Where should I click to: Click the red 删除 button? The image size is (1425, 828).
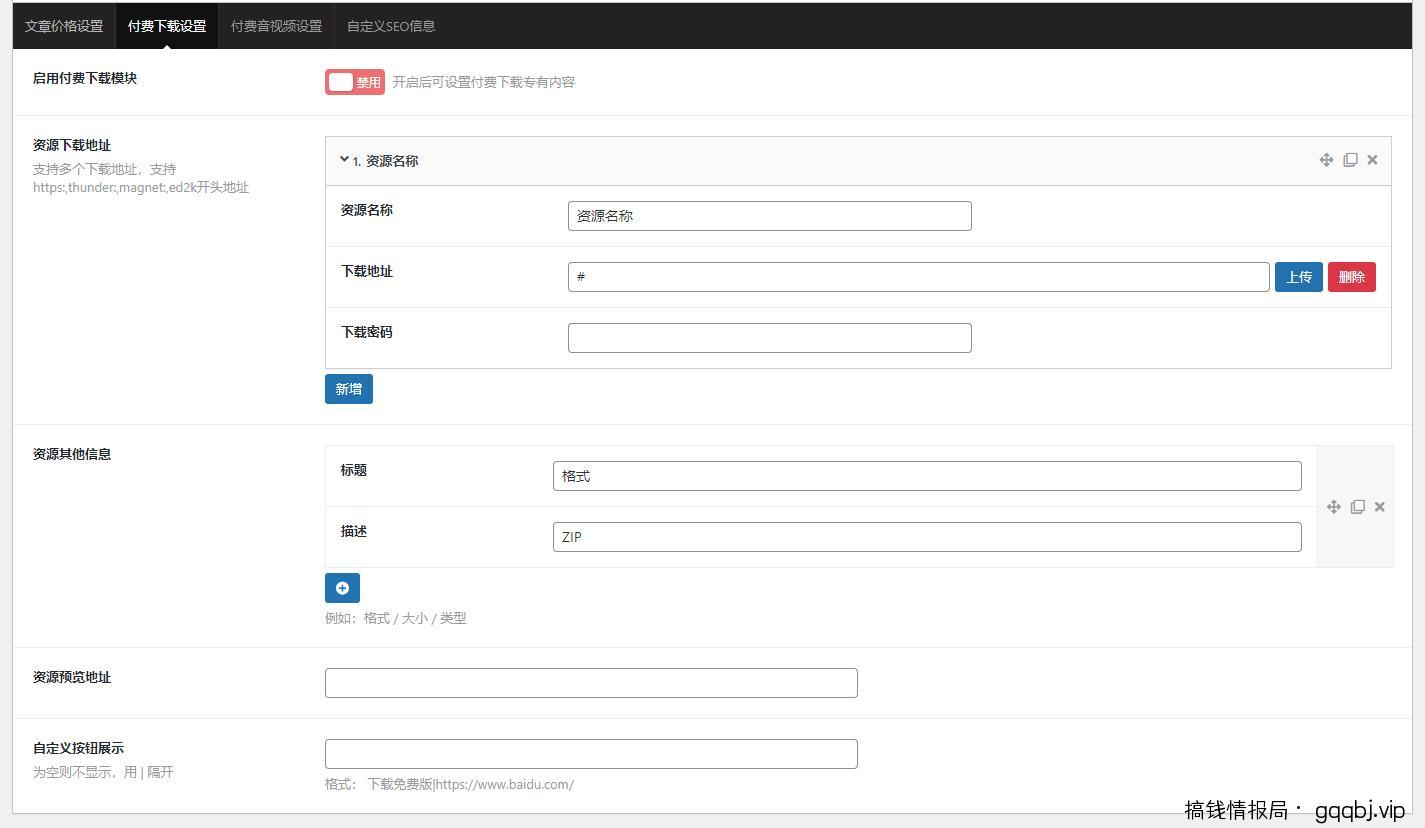1351,277
